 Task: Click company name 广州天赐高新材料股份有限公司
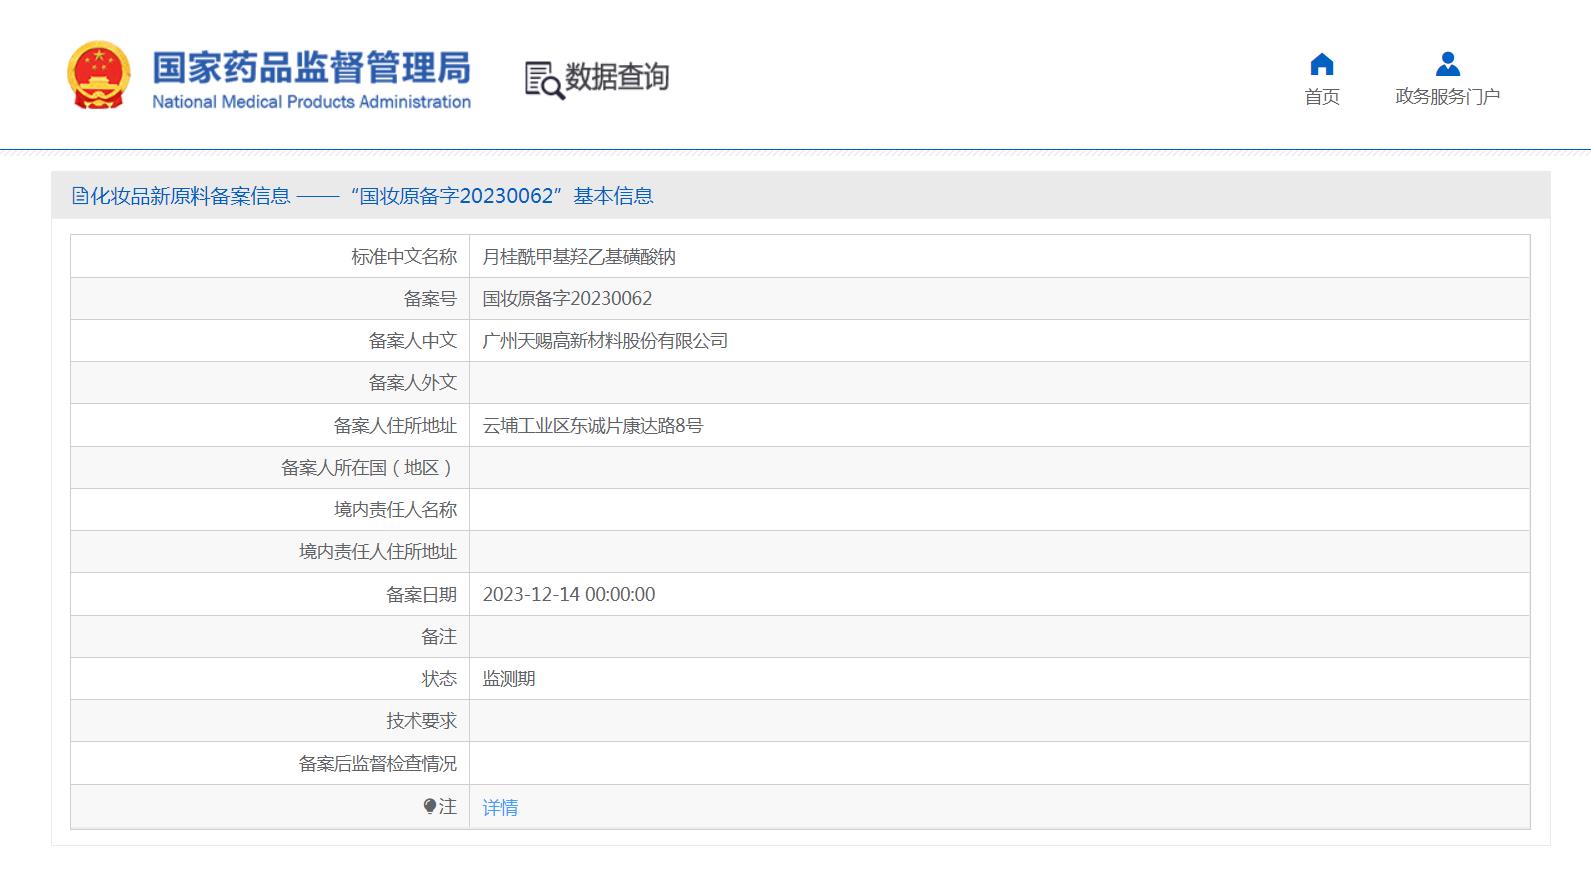pyautogui.click(x=605, y=341)
